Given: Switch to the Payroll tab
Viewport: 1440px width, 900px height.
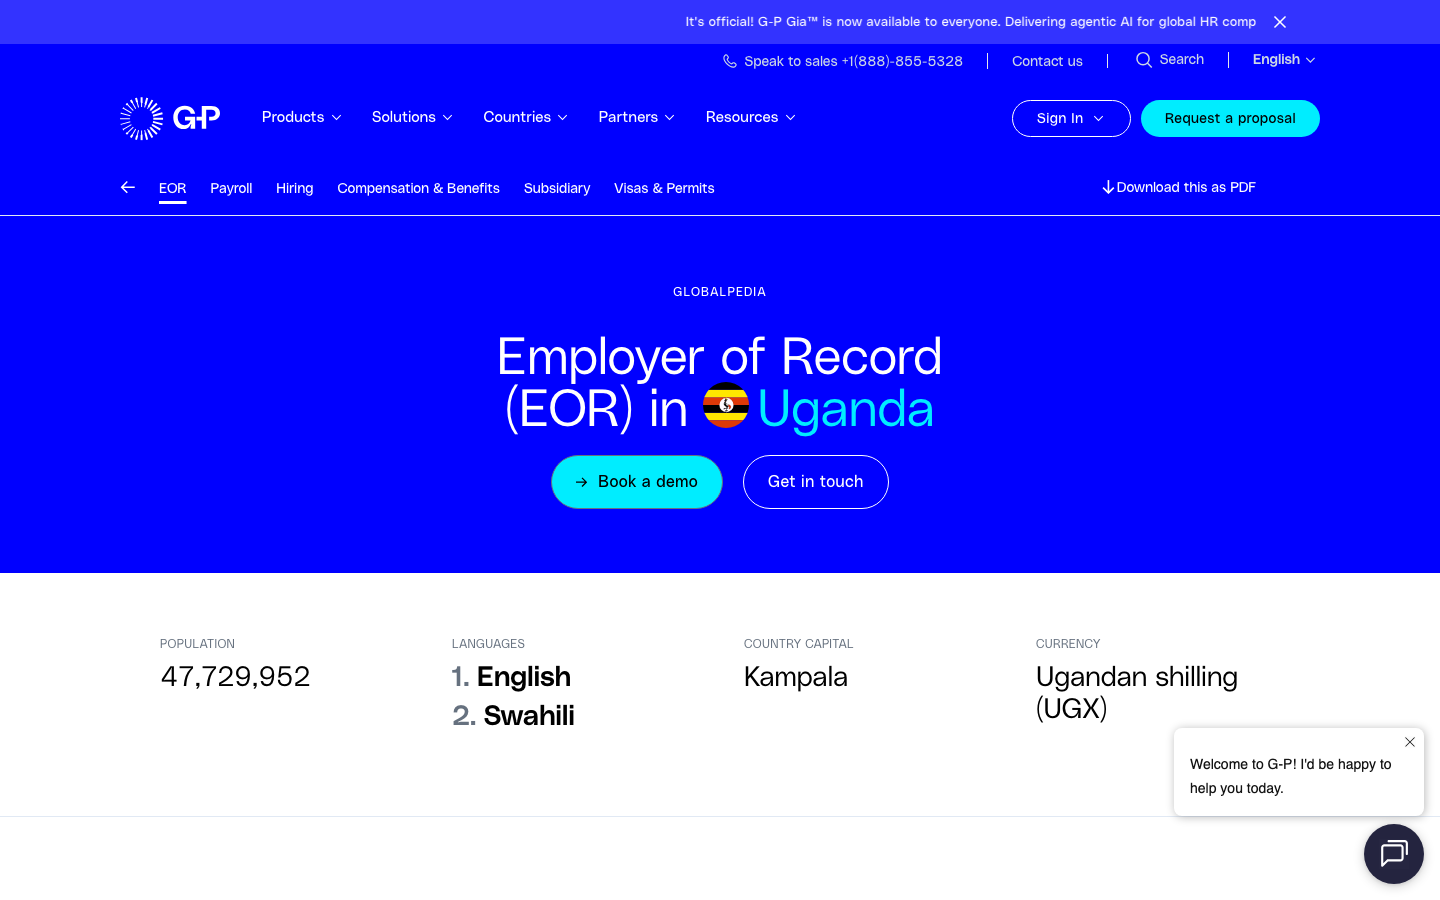Looking at the screenshot, I should point(231,188).
